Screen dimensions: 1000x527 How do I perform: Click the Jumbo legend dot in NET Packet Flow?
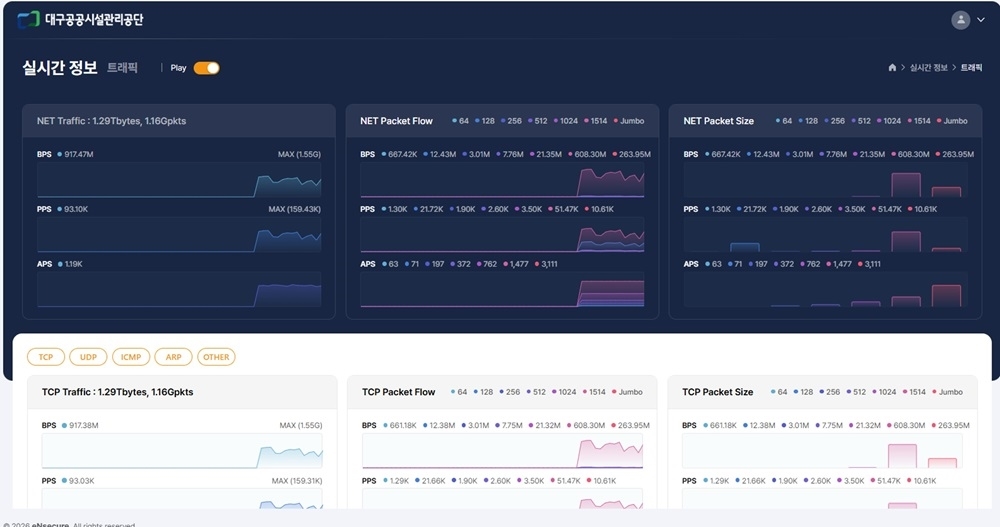coord(615,121)
